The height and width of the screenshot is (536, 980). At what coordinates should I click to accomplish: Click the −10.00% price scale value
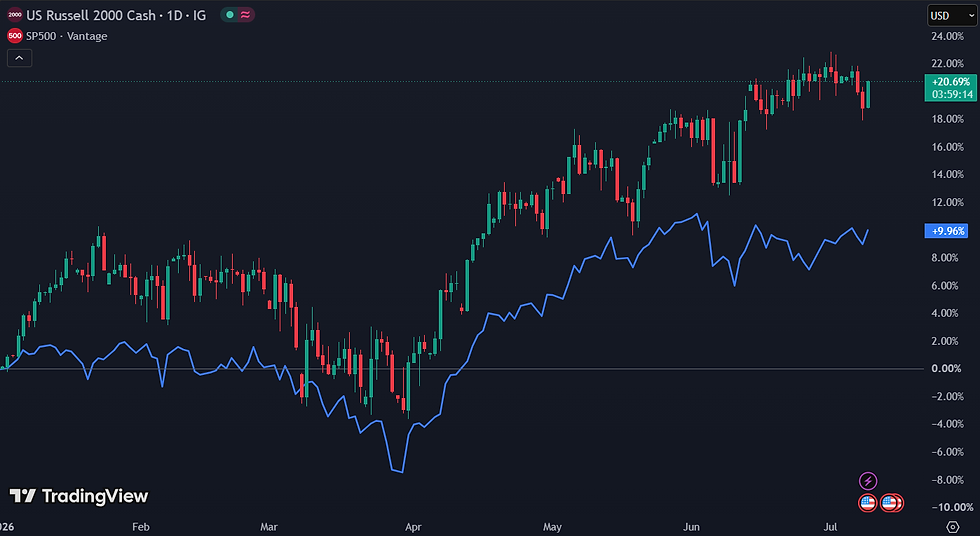[950, 507]
